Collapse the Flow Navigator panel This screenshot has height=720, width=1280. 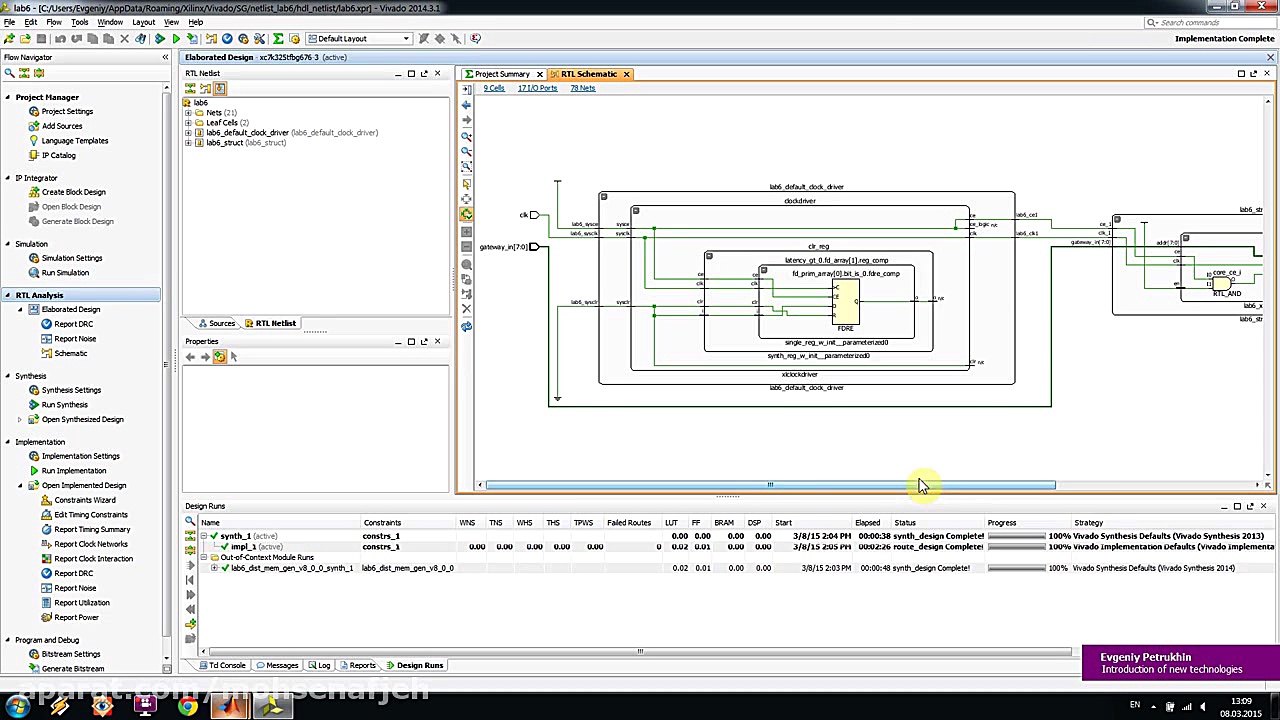[x=166, y=57]
